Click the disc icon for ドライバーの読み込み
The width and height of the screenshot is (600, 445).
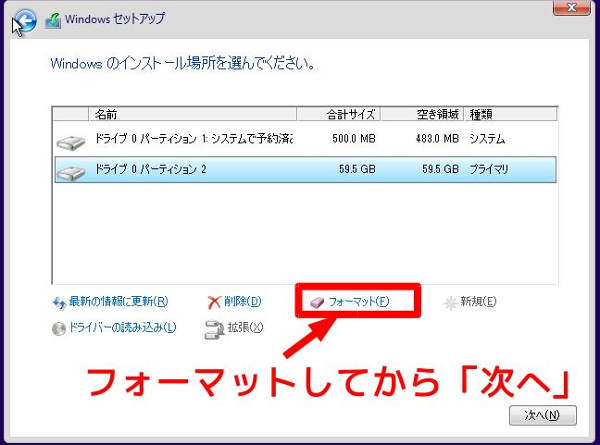59,328
